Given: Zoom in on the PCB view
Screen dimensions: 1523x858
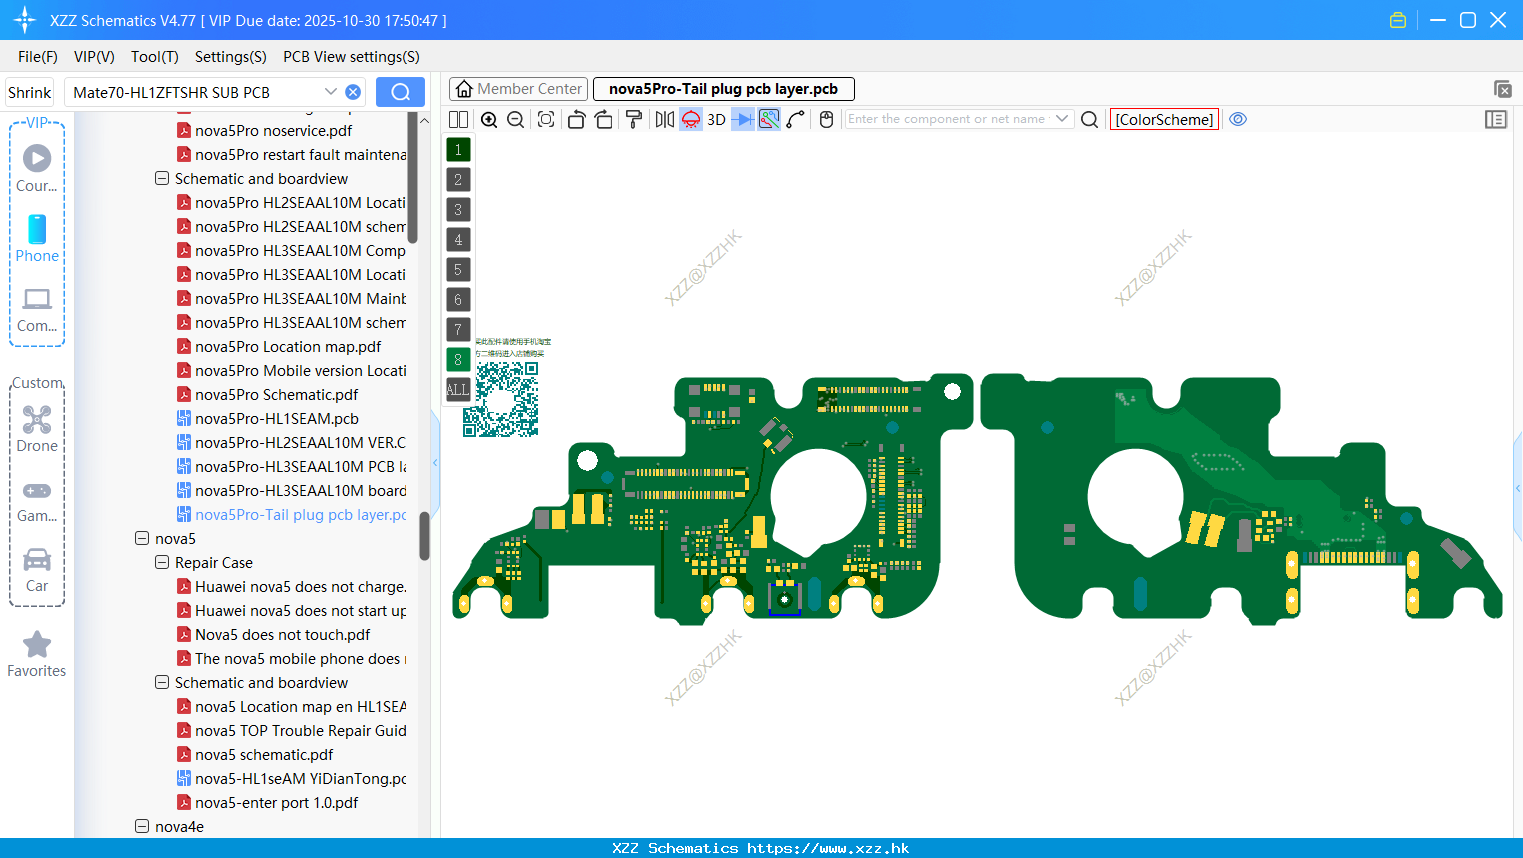Looking at the screenshot, I should (489, 119).
